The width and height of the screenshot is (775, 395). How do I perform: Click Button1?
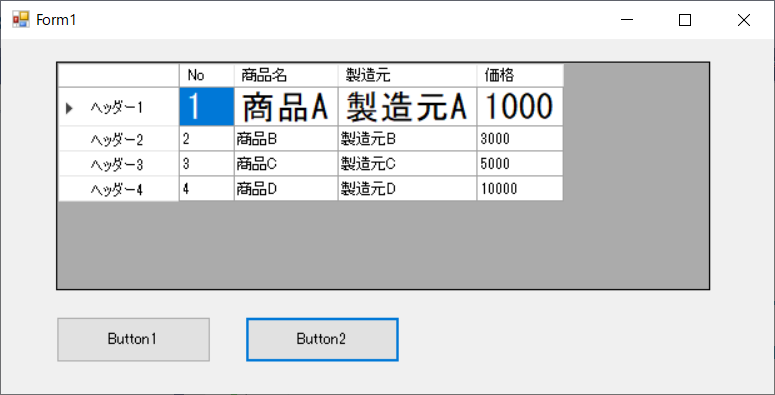pos(133,340)
